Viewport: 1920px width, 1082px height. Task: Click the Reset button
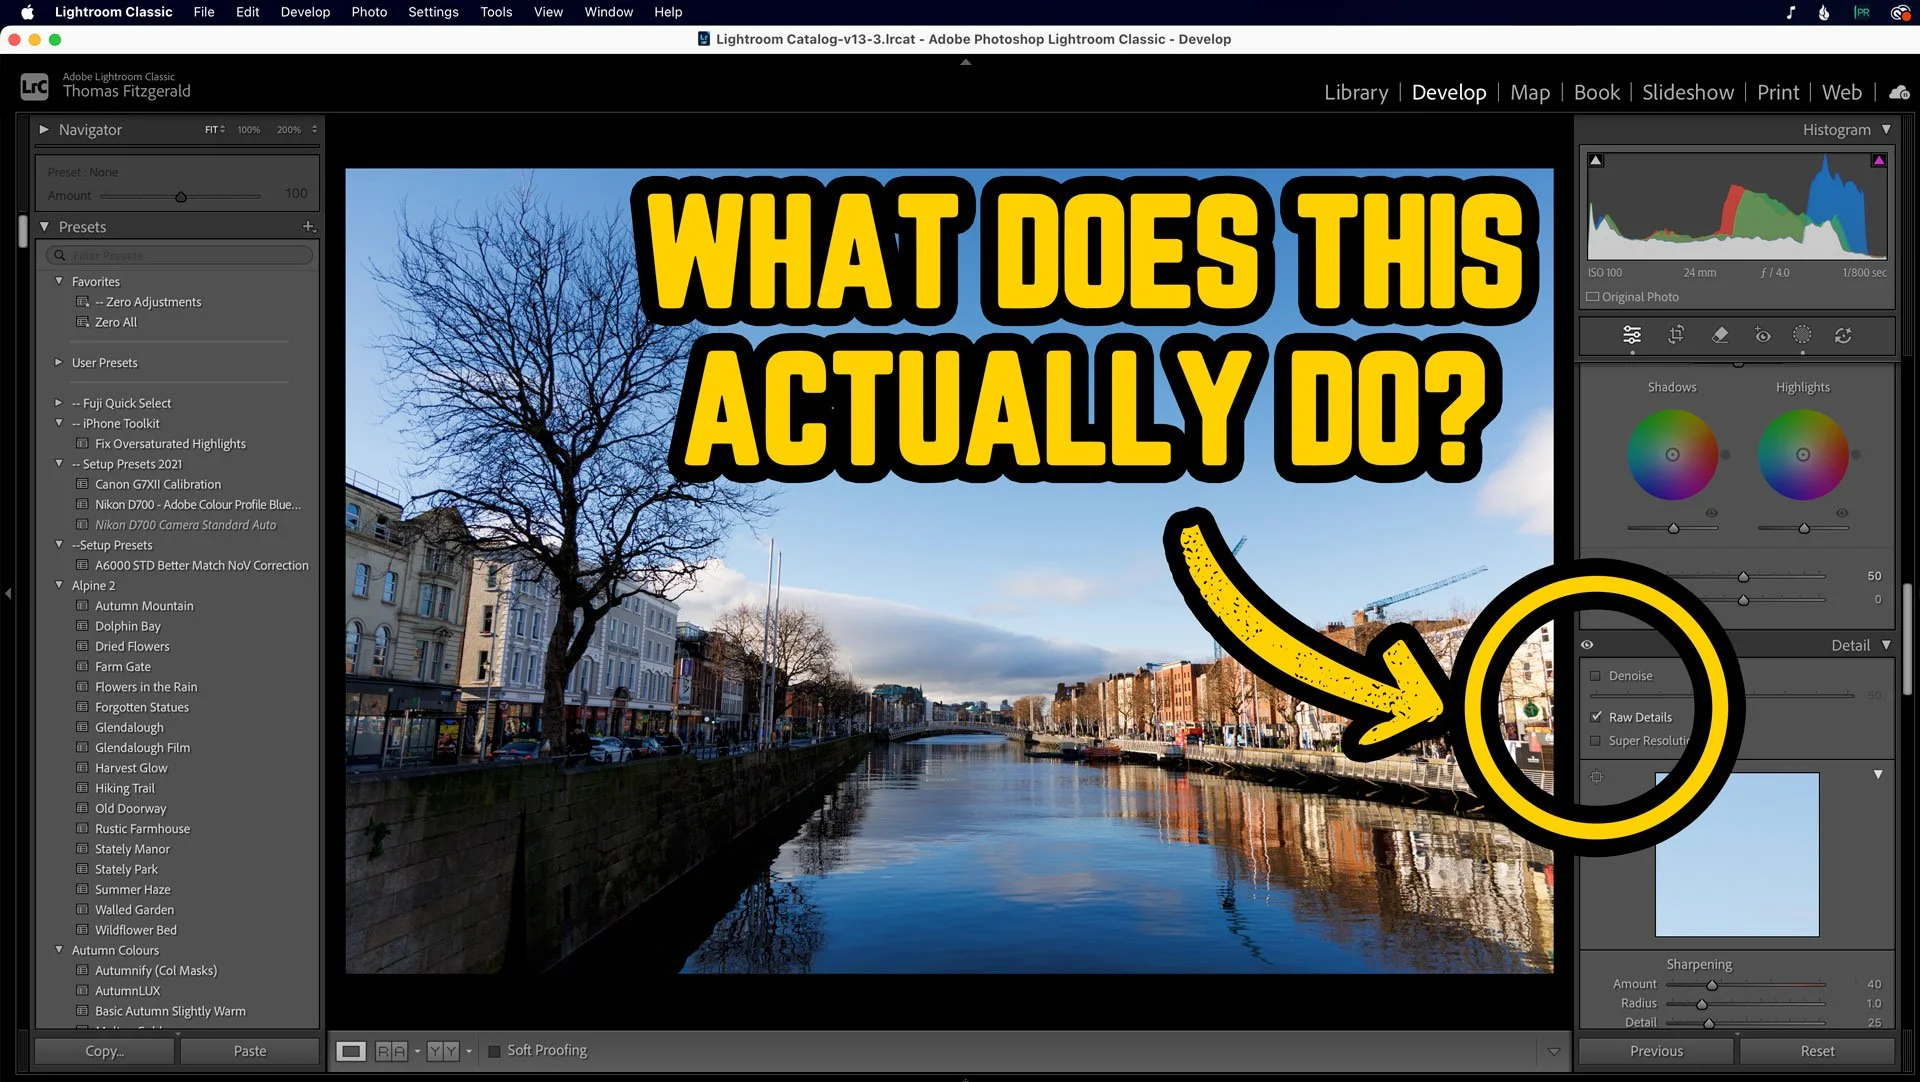tap(1818, 1050)
